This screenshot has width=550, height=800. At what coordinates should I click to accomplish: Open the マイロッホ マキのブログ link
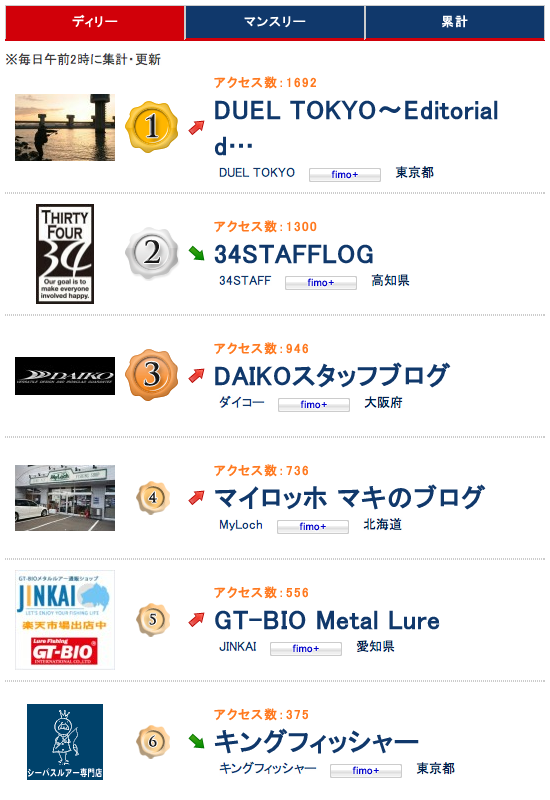click(349, 497)
